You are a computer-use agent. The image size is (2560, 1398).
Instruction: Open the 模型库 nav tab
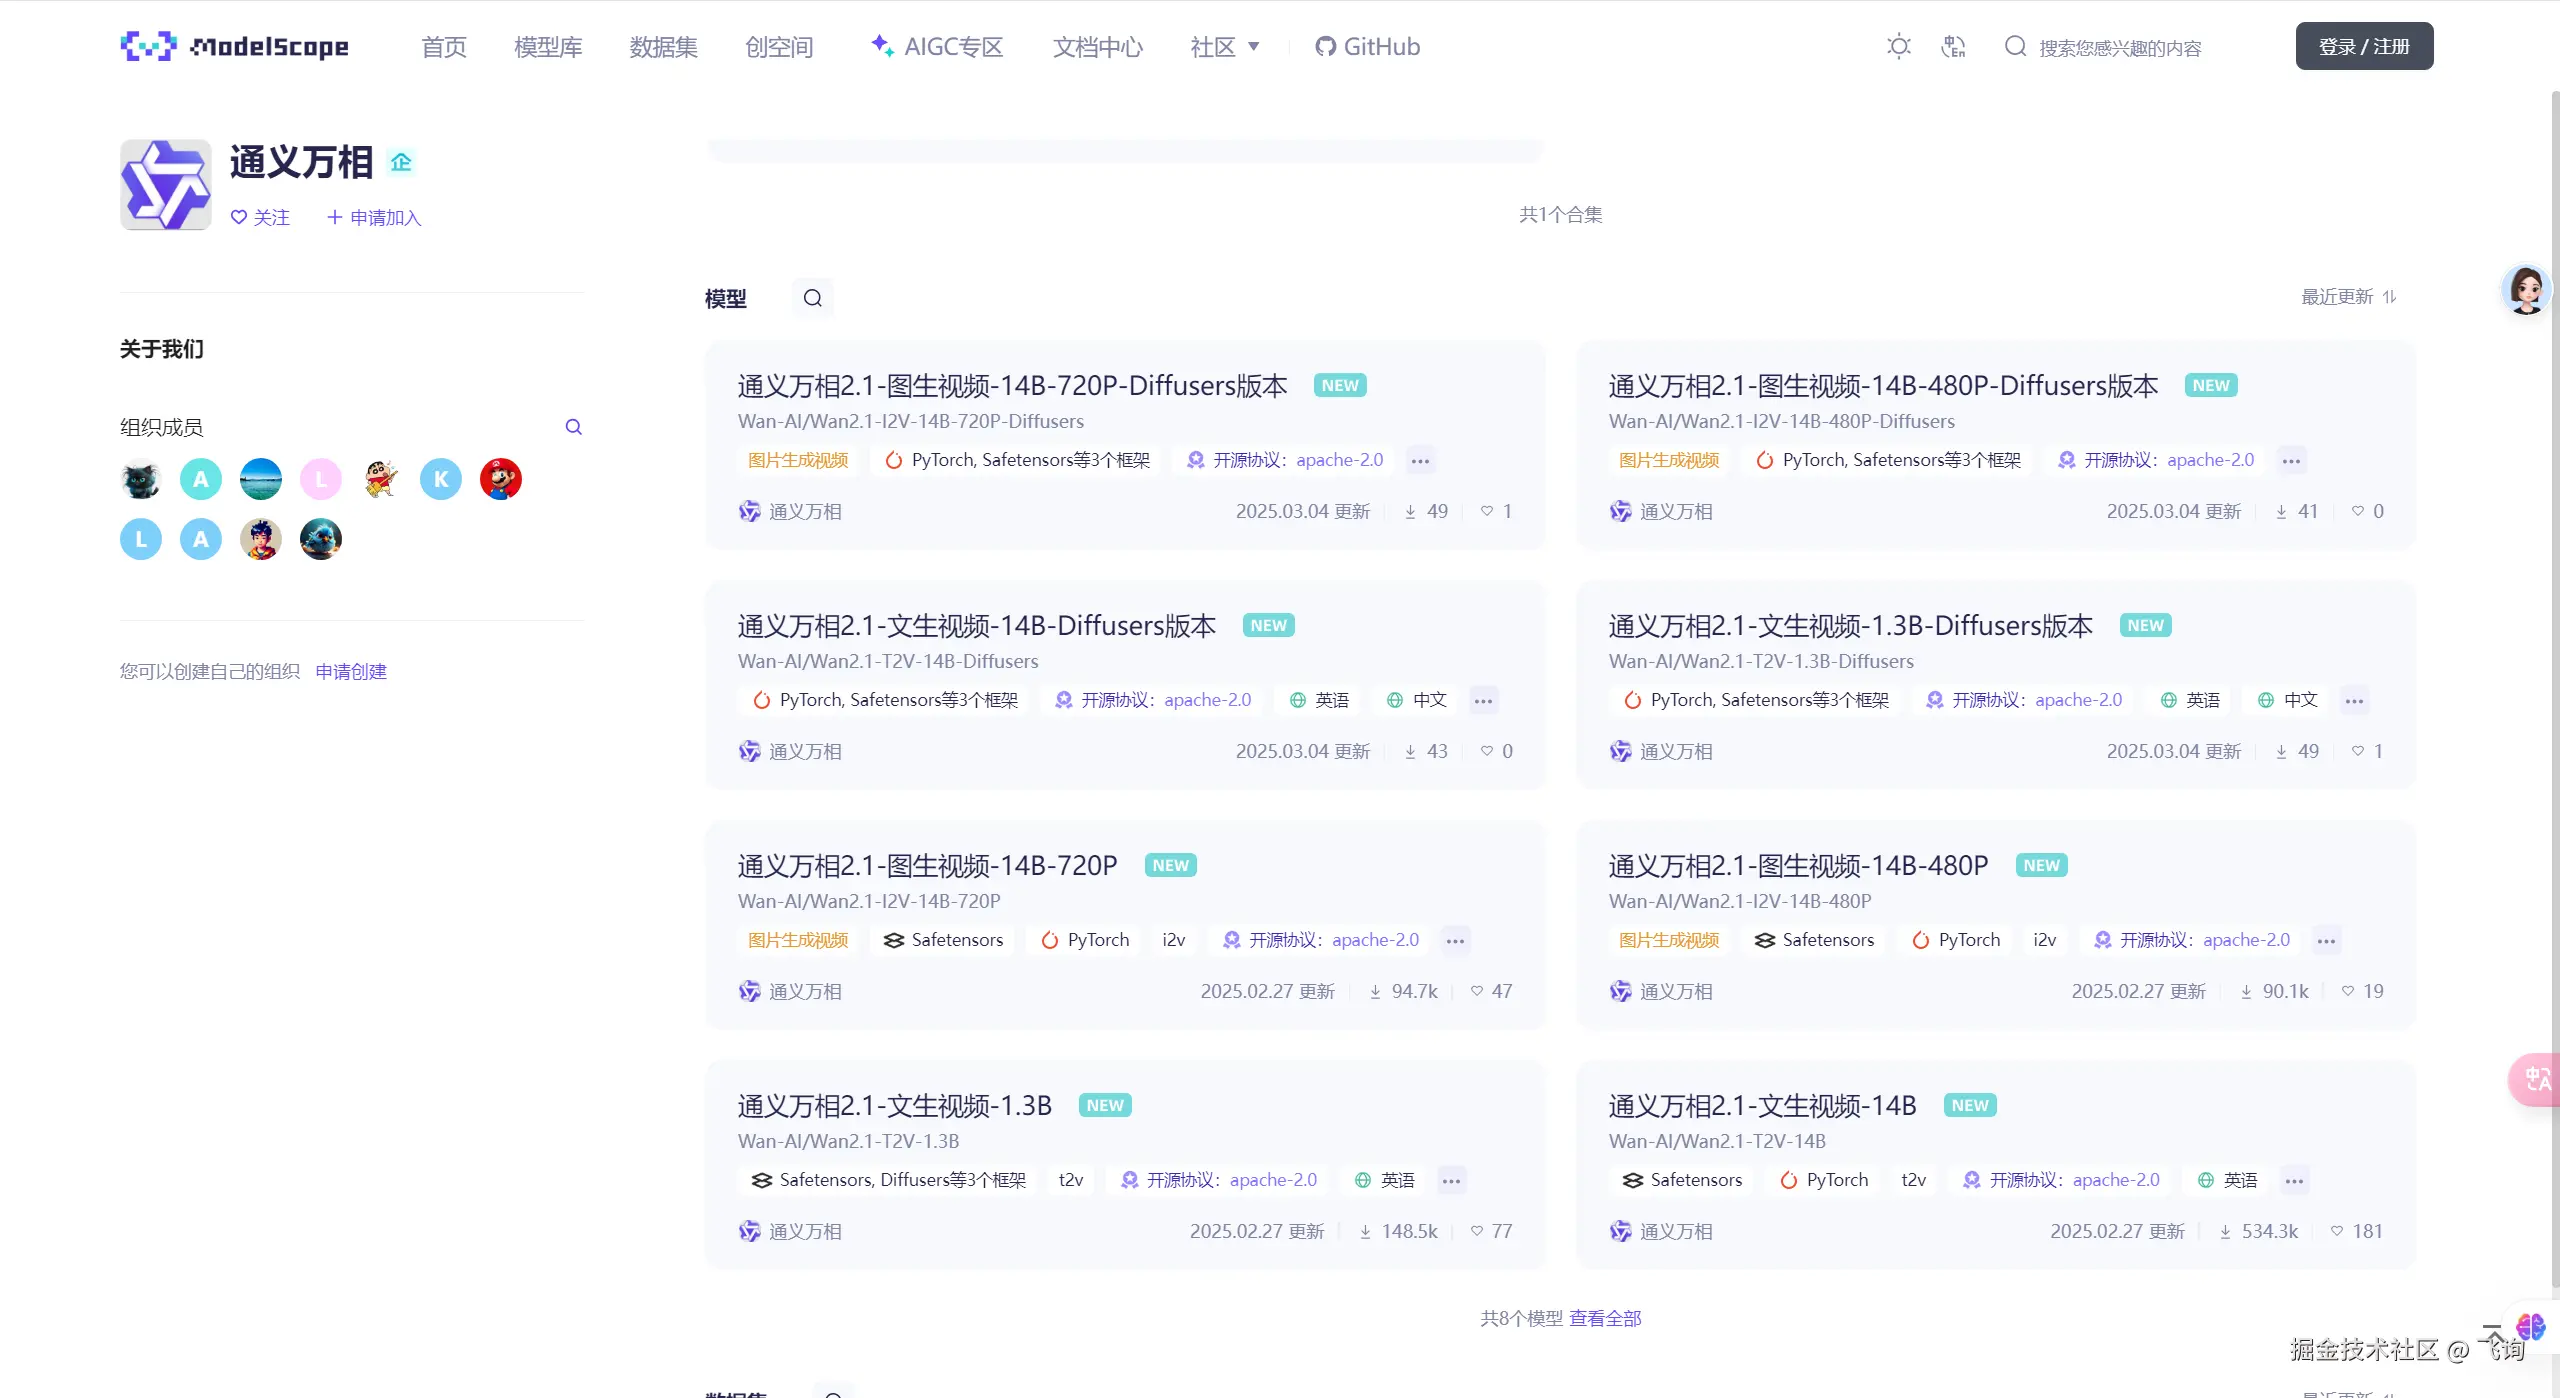click(548, 46)
